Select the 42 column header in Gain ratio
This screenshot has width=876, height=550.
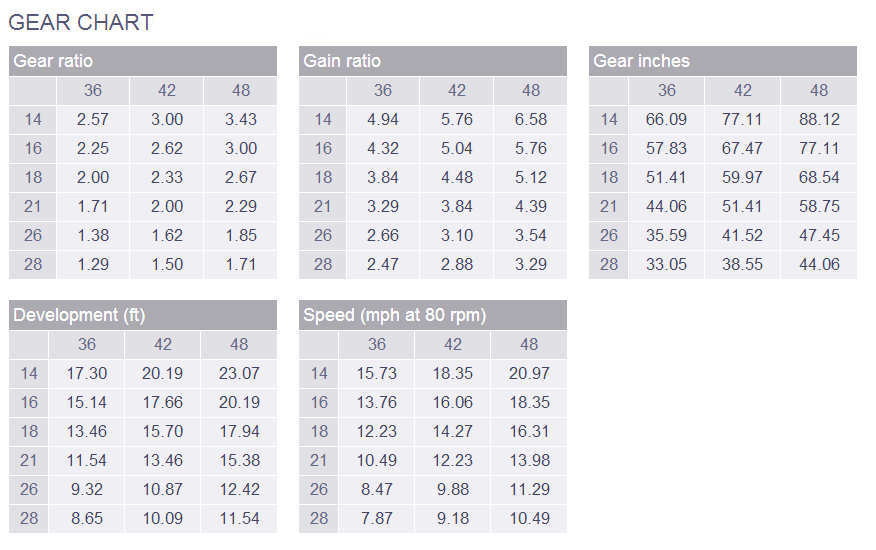(x=456, y=91)
